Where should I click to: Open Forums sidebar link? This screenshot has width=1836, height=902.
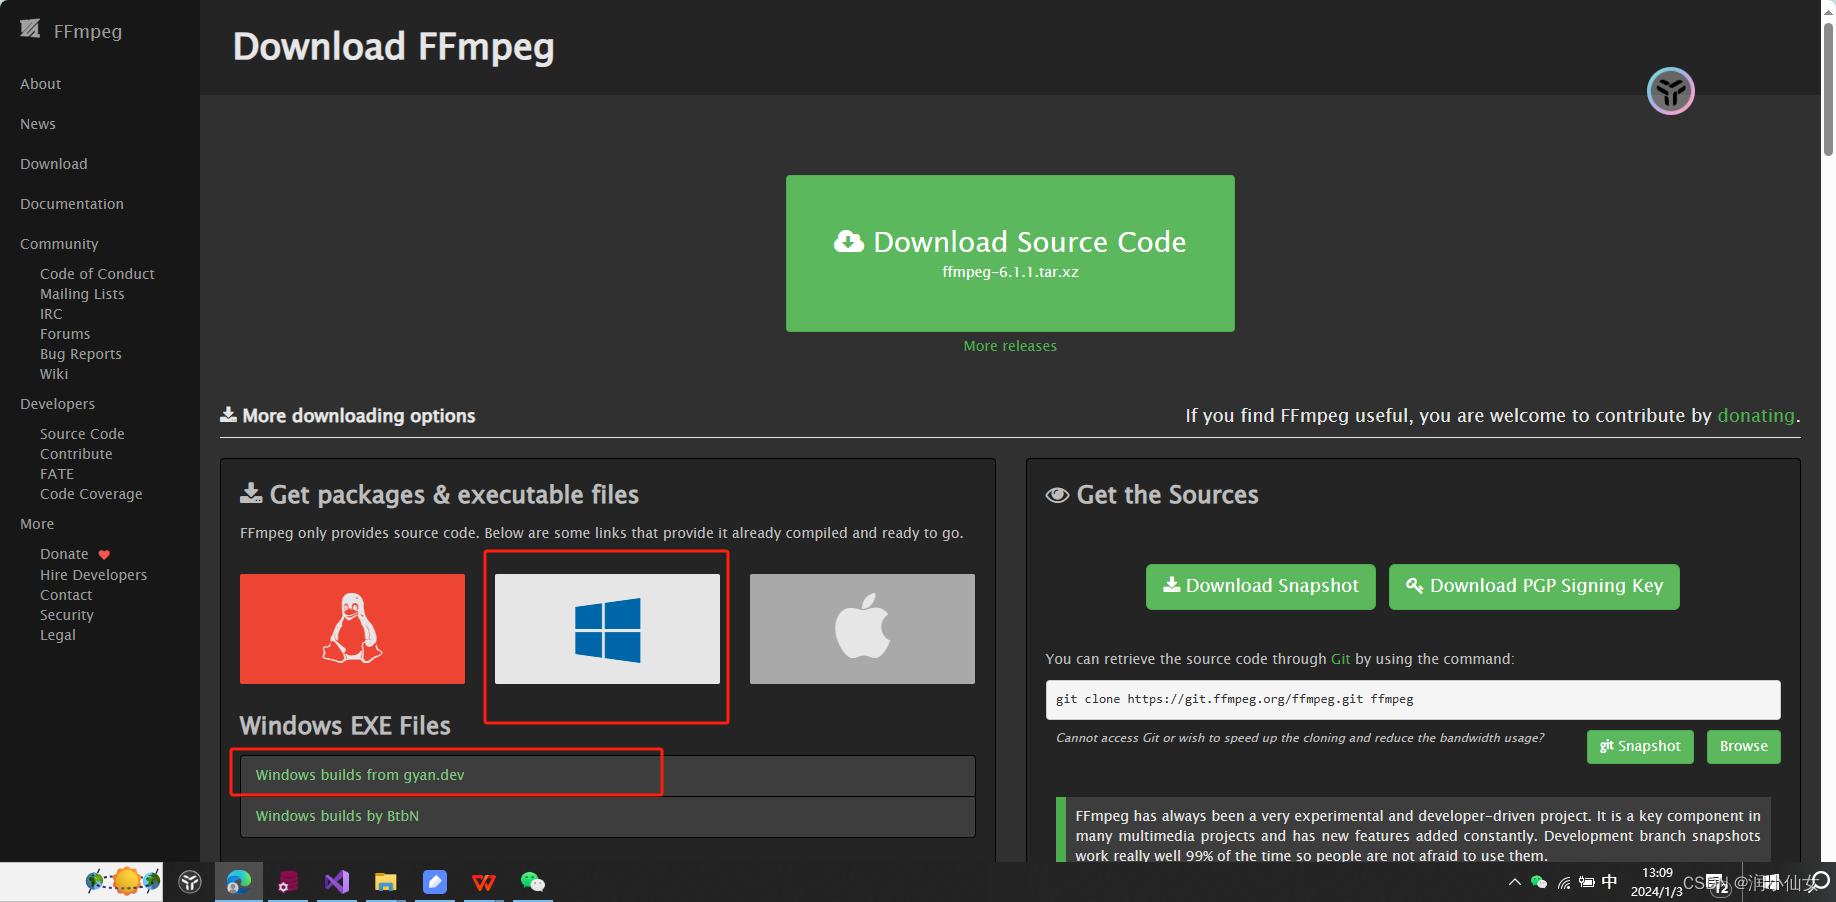(65, 334)
